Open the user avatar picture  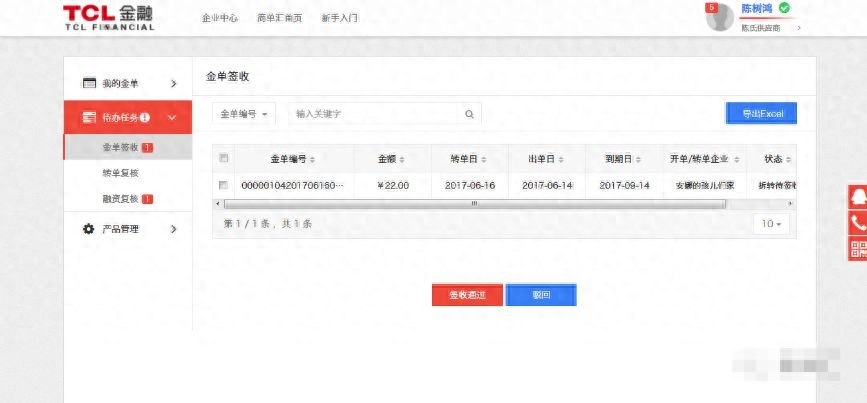click(x=720, y=18)
